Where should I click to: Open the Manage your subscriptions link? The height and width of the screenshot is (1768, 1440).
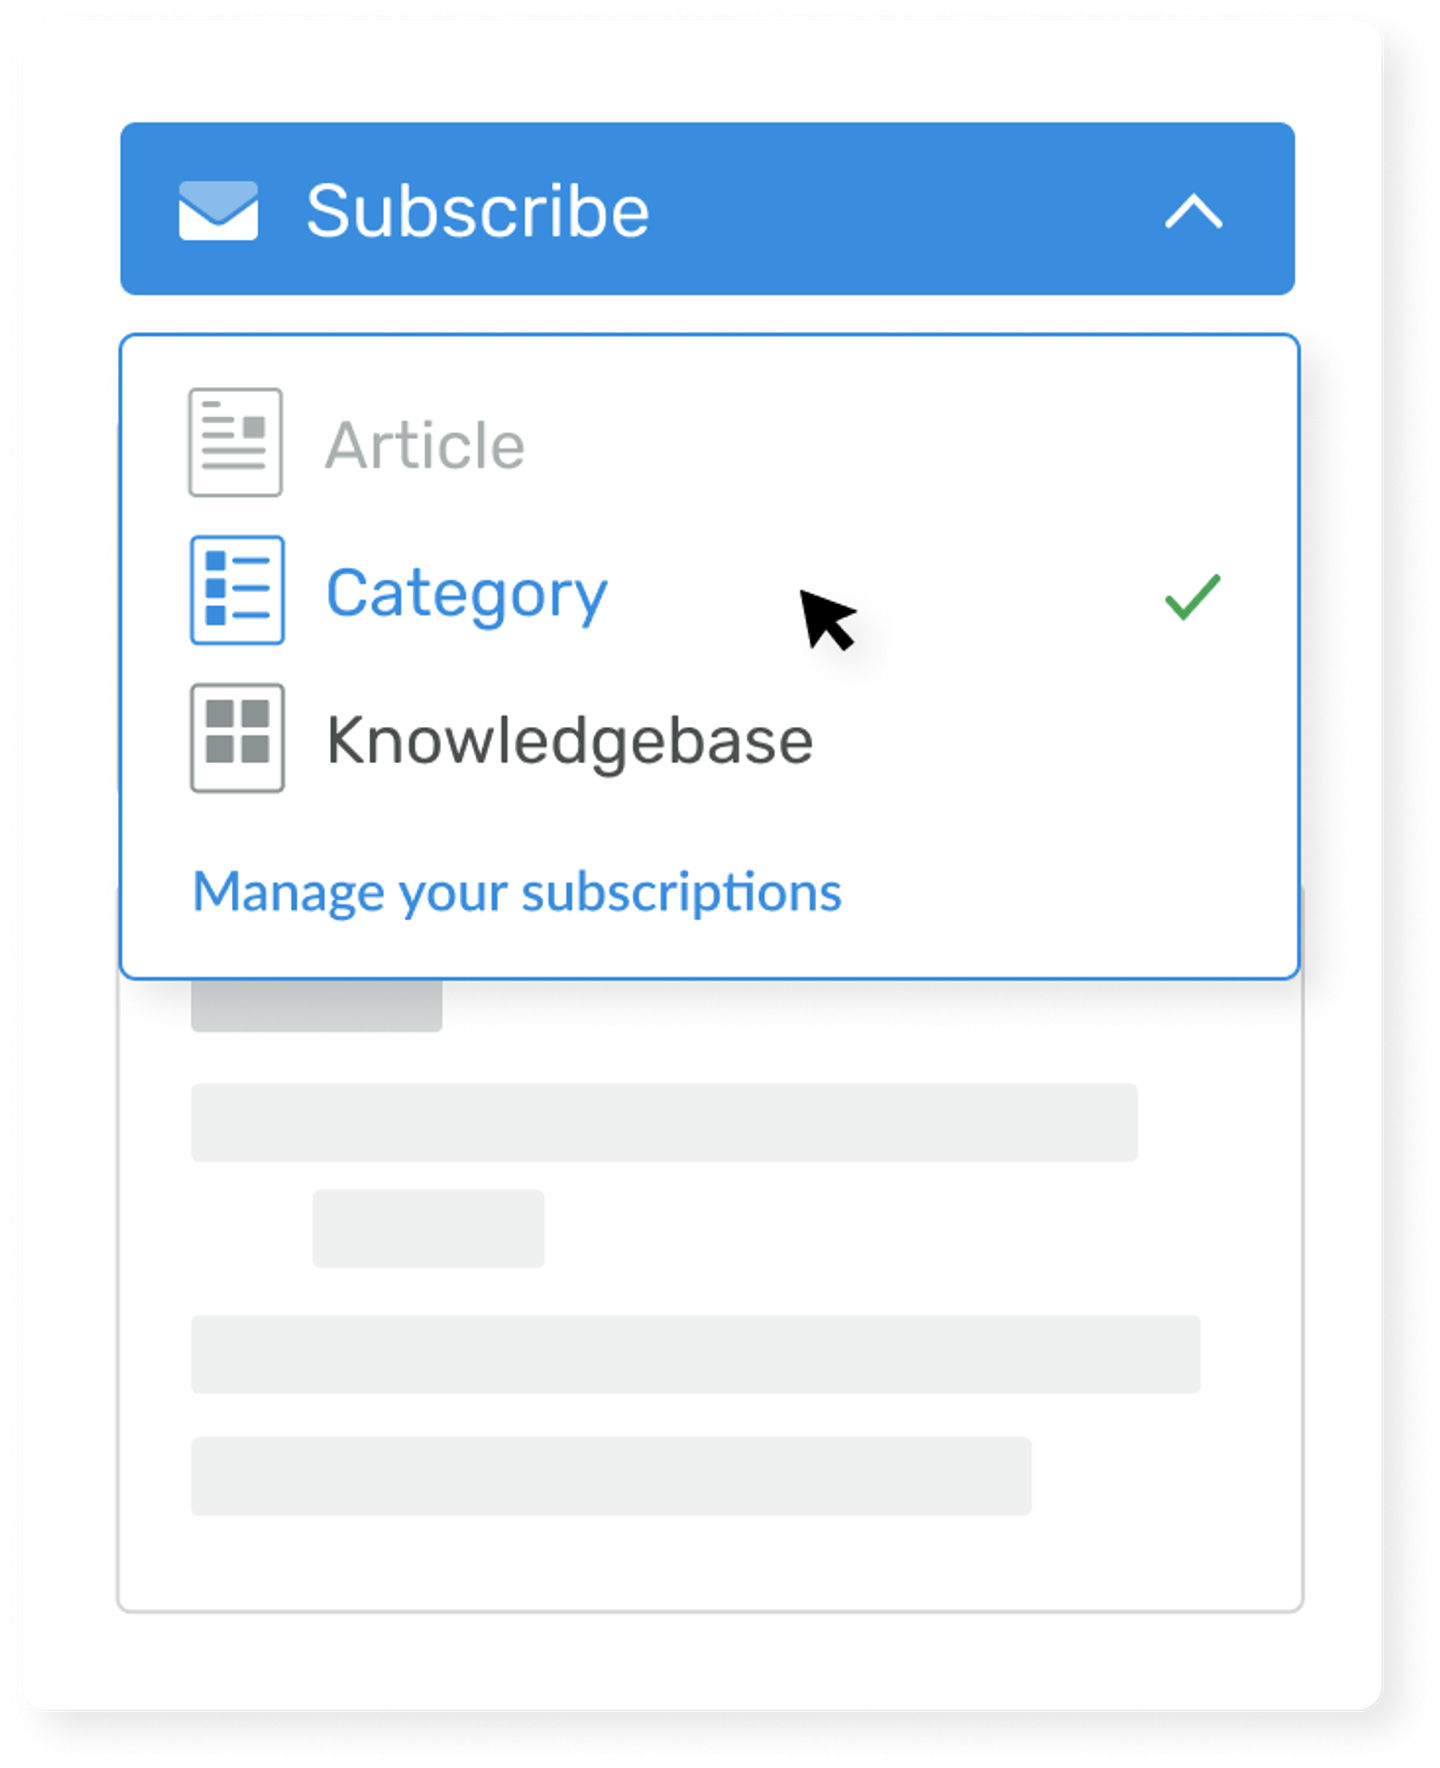pyautogui.click(x=517, y=892)
